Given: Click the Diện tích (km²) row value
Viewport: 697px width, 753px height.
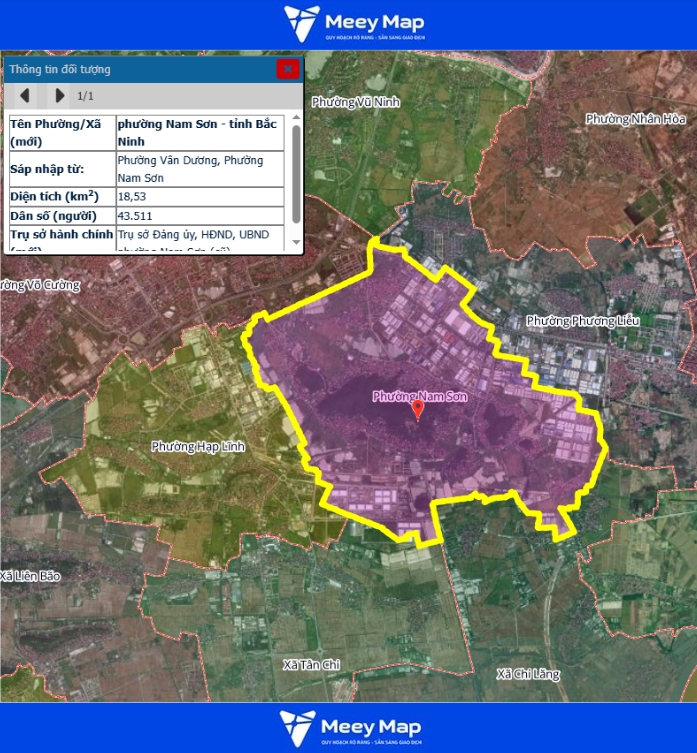Looking at the screenshot, I should pyautogui.click(x=132, y=197).
